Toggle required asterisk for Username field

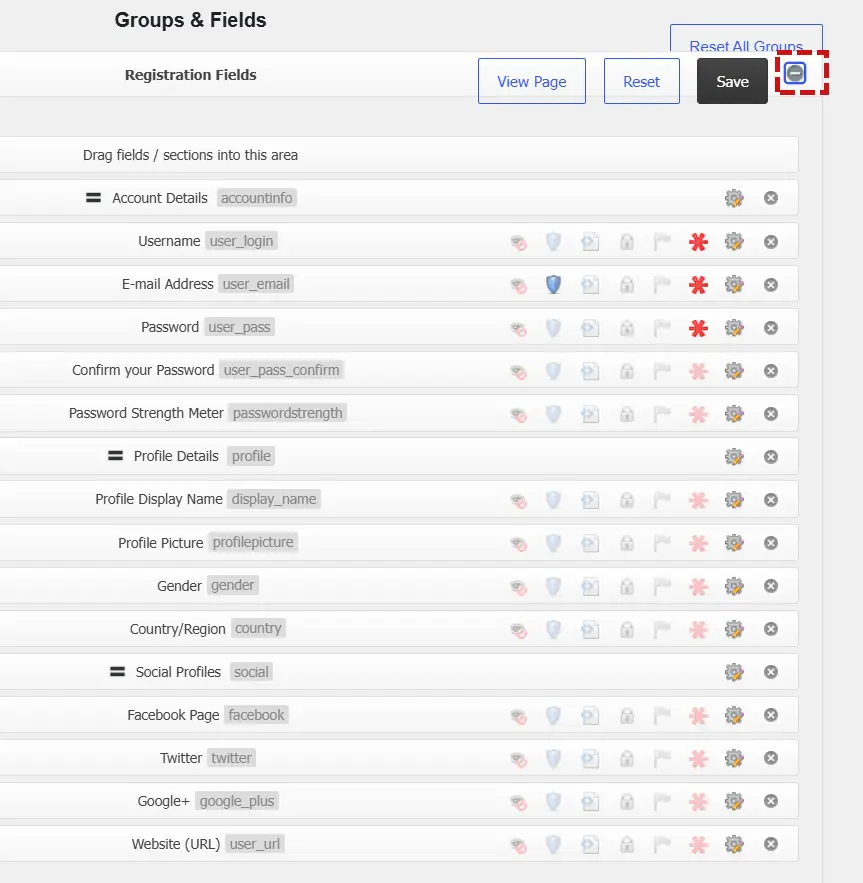pyautogui.click(x=699, y=242)
